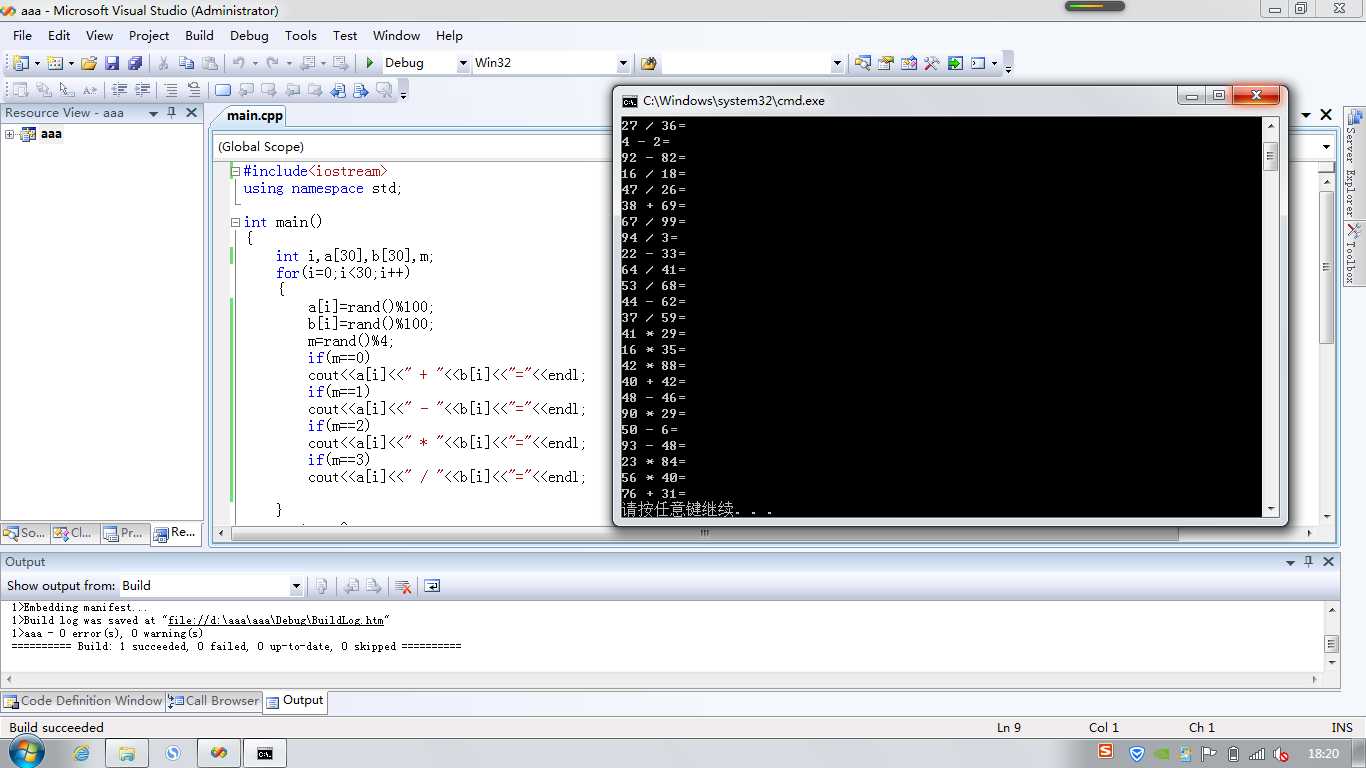The height and width of the screenshot is (768, 1366).
Task: Collapse the #include region in the editor
Action: pos(236,172)
